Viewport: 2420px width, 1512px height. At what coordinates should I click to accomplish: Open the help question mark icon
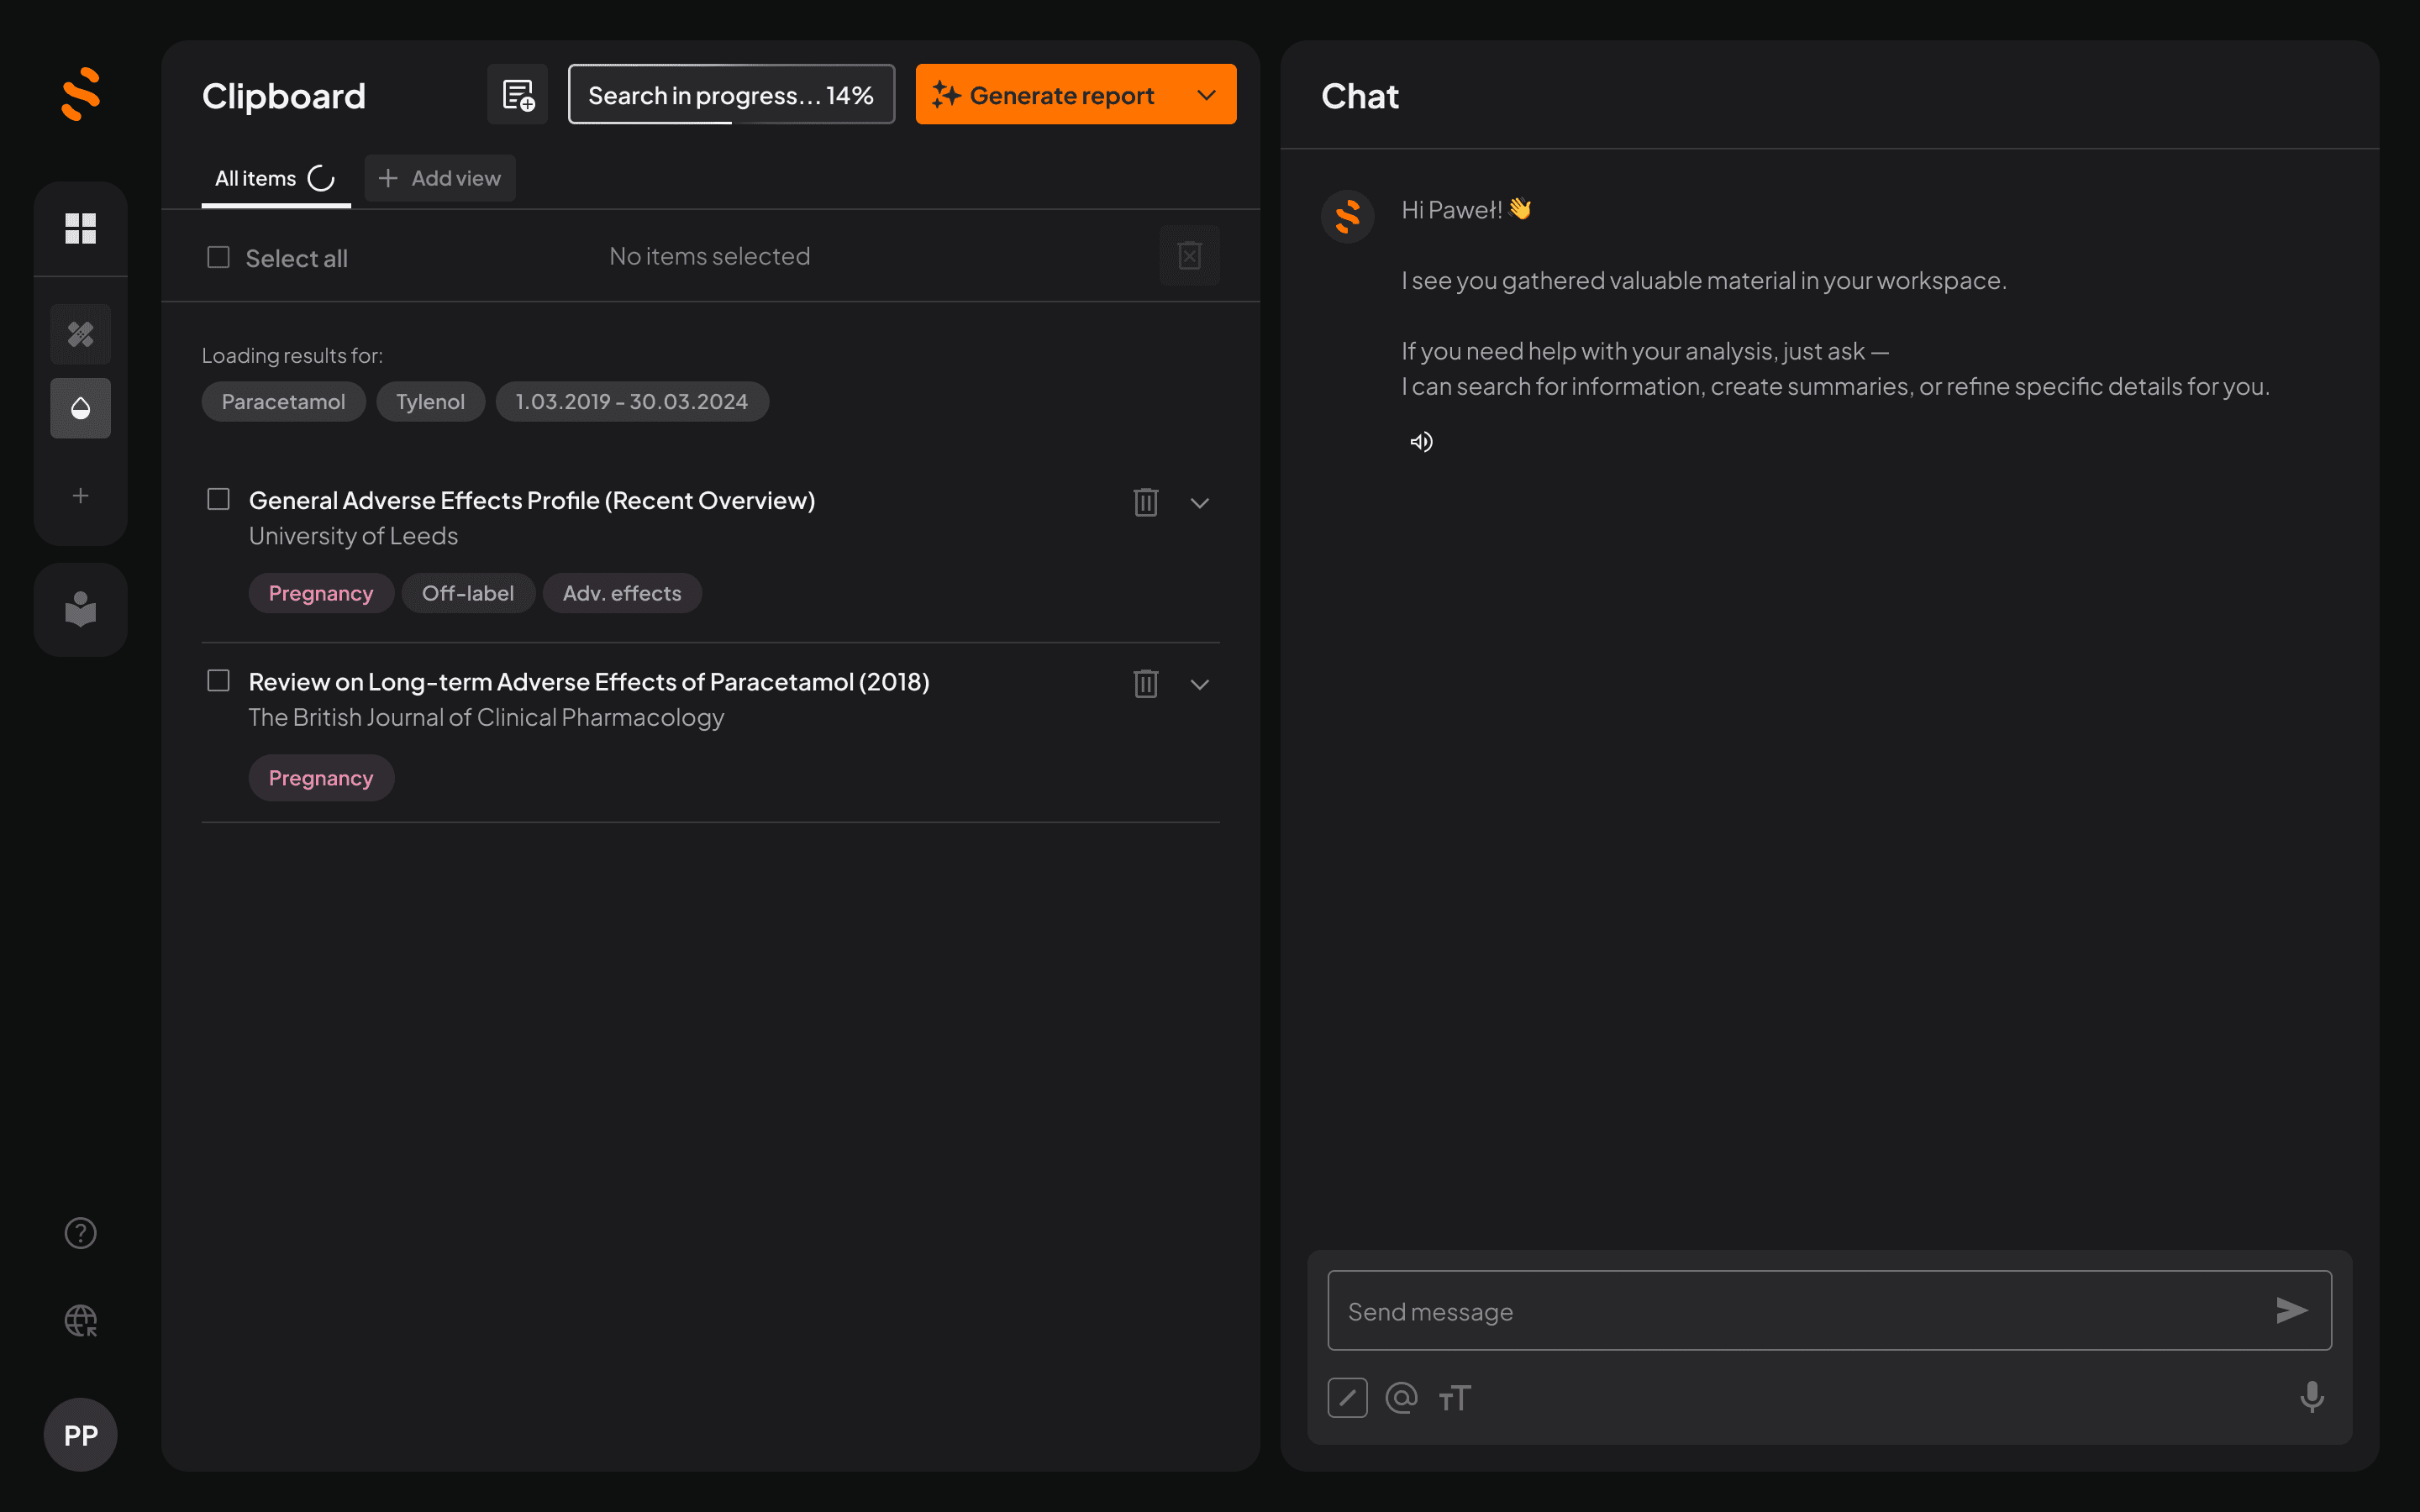point(80,1233)
